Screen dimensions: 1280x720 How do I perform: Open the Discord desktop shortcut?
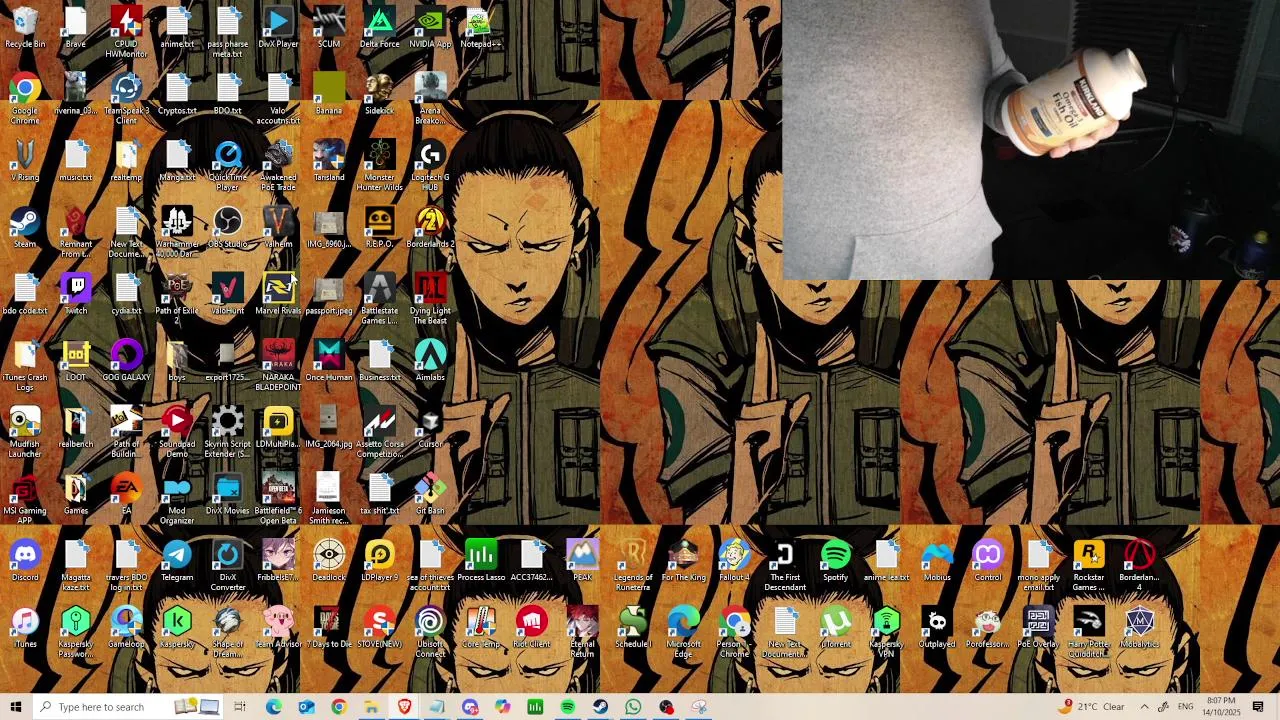(x=25, y=562)
